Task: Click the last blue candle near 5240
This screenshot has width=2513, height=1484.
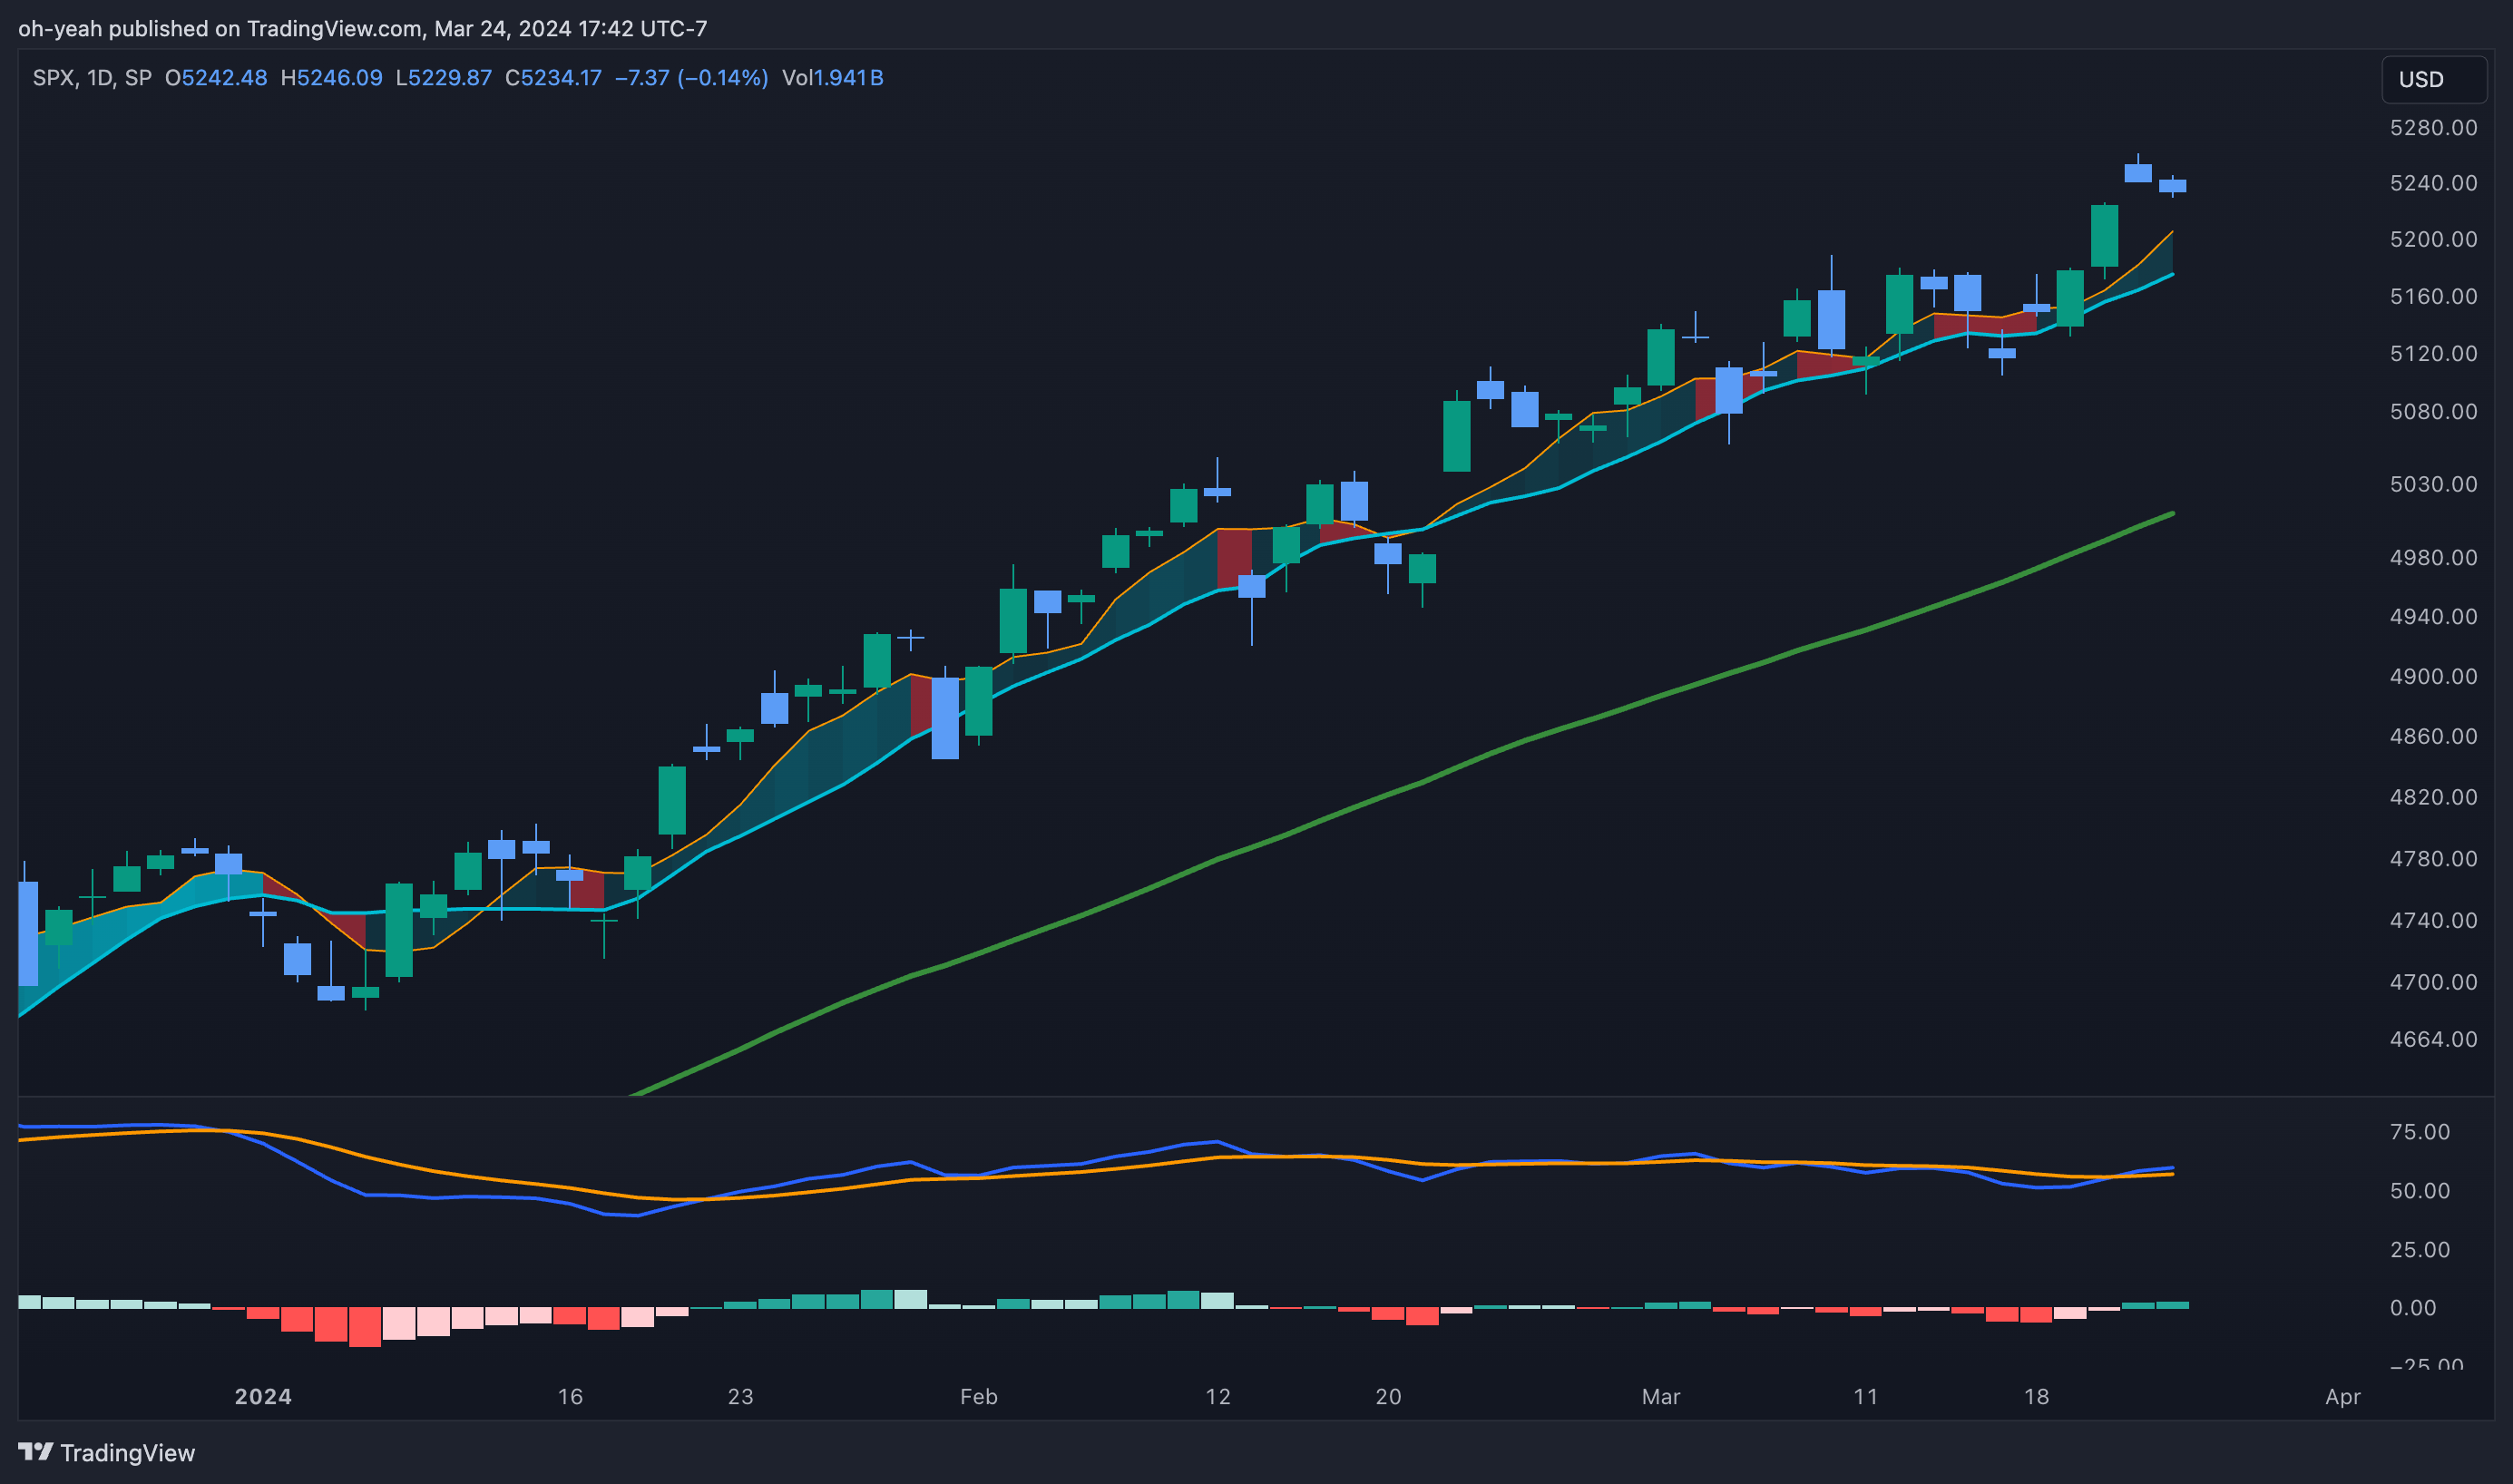Action: [x=2172, y=186]
